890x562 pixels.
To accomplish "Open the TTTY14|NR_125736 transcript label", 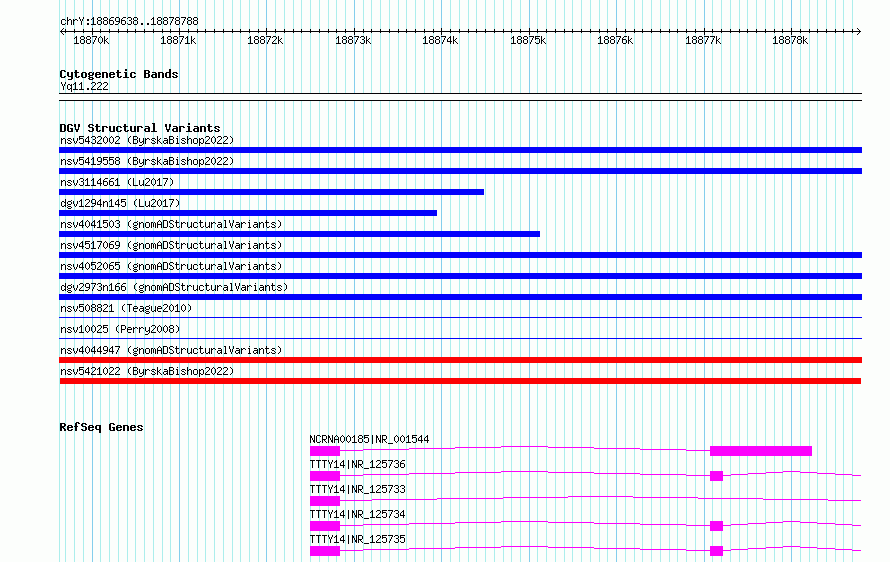I will click(x=358, y=464).
